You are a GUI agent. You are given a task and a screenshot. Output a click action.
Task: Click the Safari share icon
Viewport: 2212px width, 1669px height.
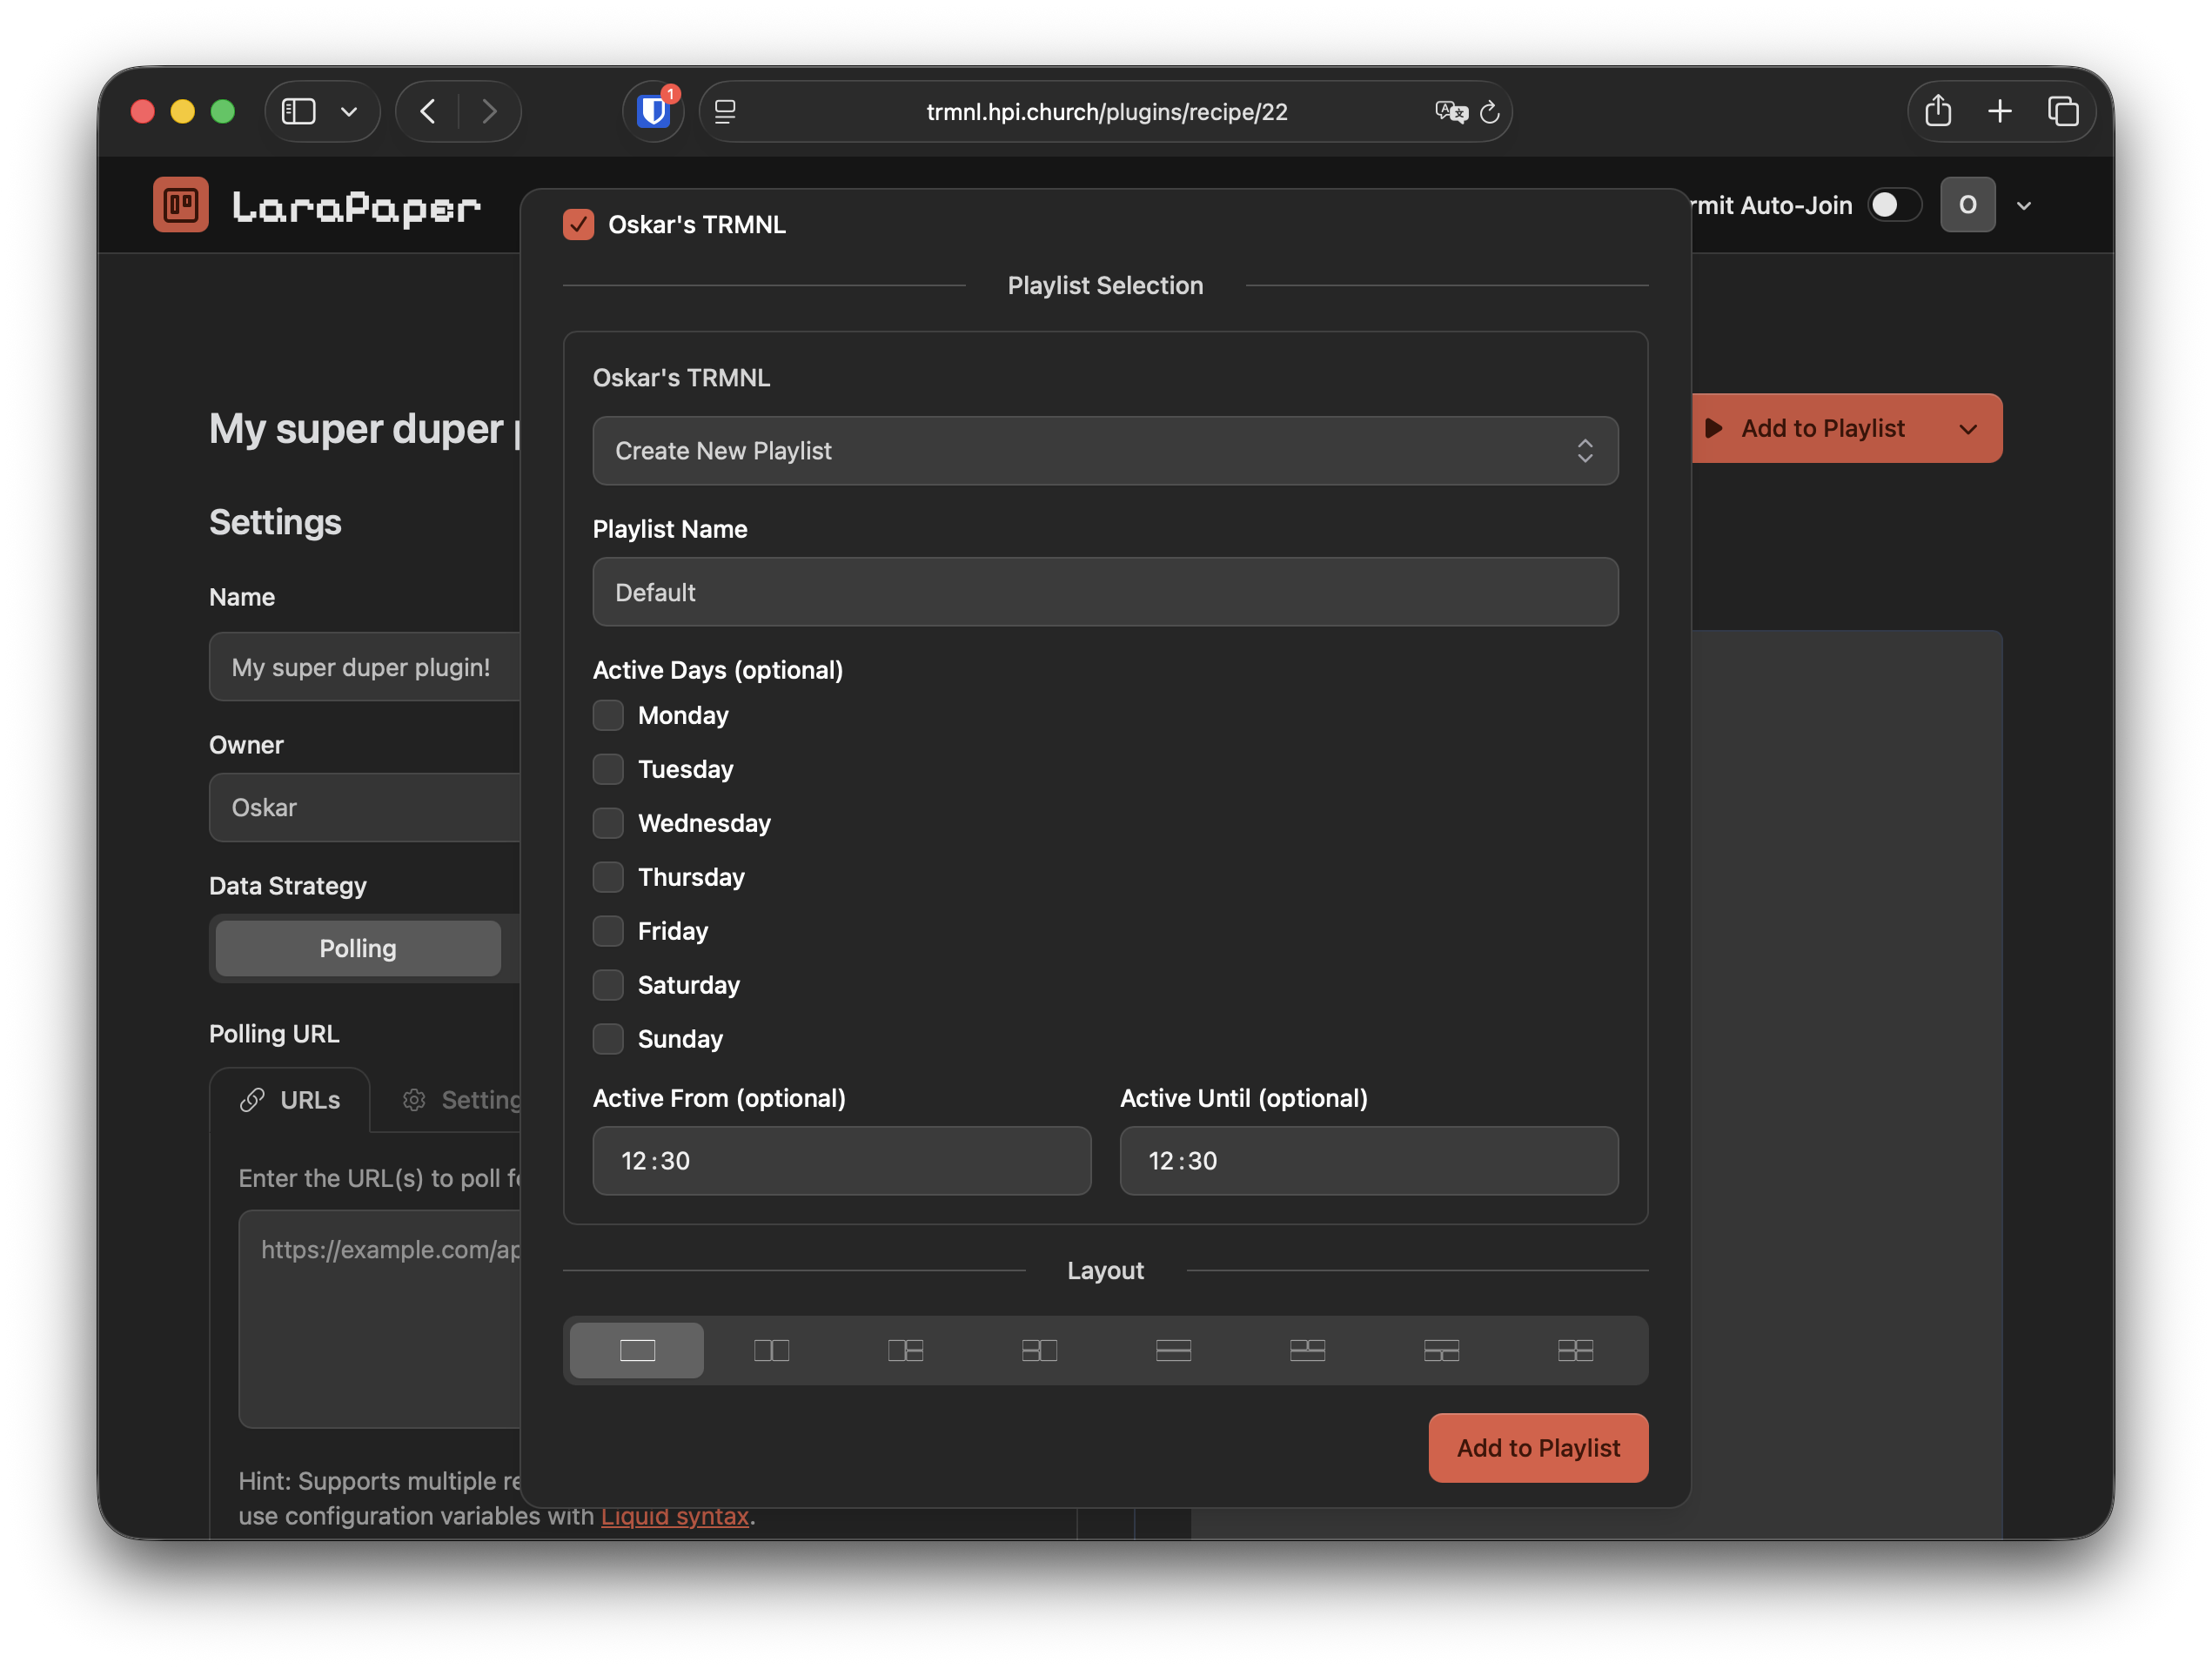1938,111
